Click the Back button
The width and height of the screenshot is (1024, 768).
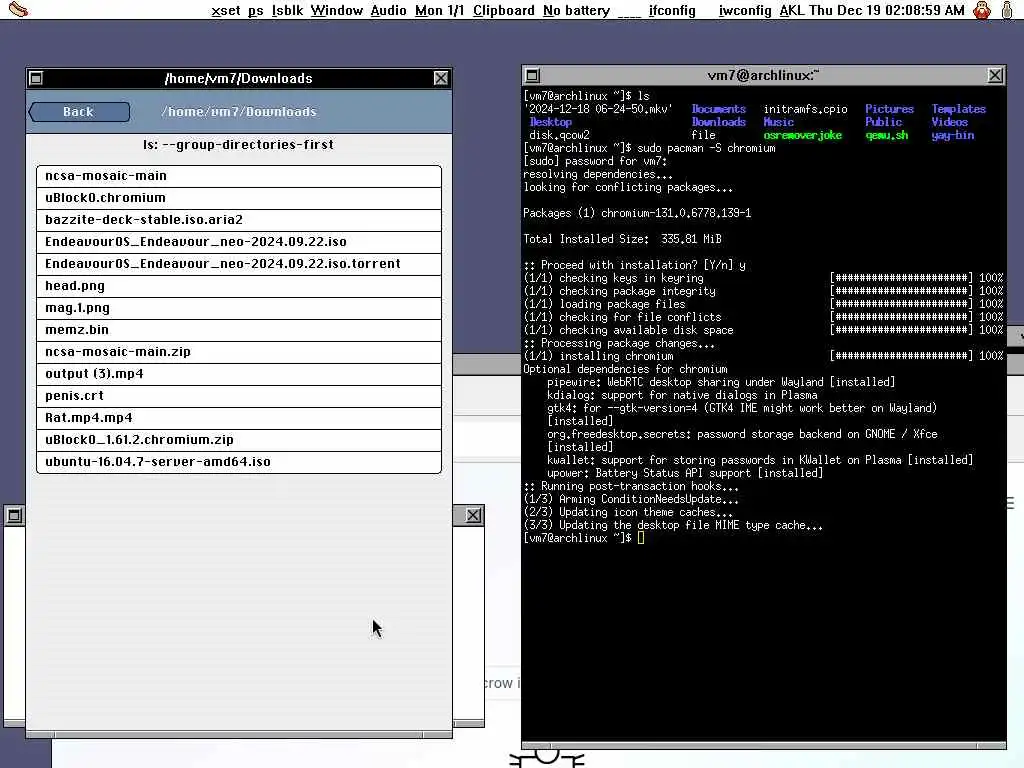pyautogui.click(x=79, y=112)
